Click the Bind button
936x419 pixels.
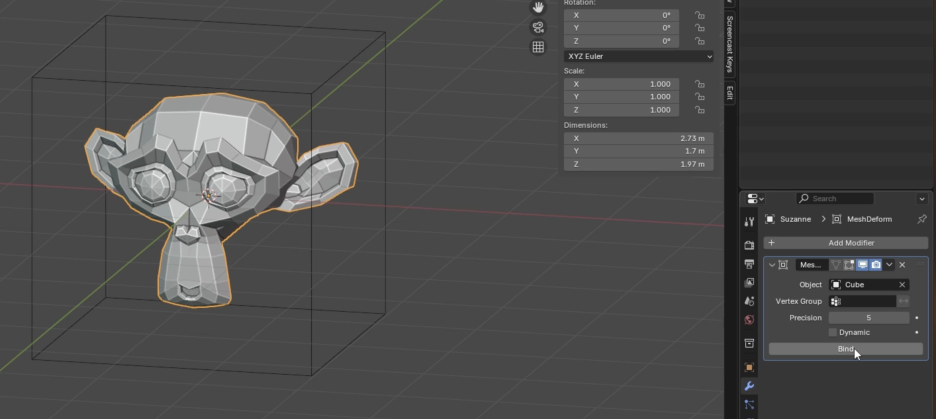pos(845,349)
